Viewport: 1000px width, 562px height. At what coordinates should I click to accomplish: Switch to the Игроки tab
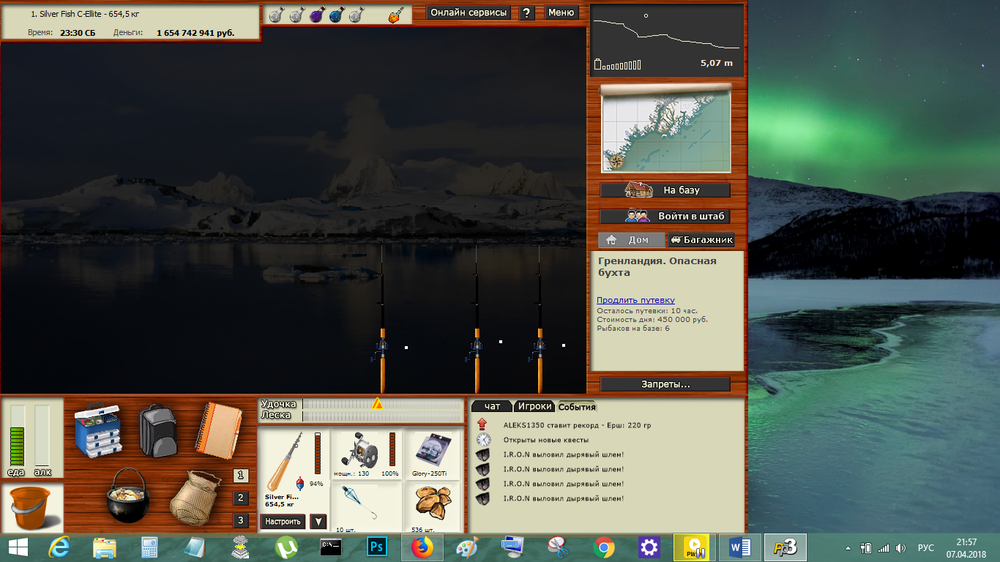point(534,406)
